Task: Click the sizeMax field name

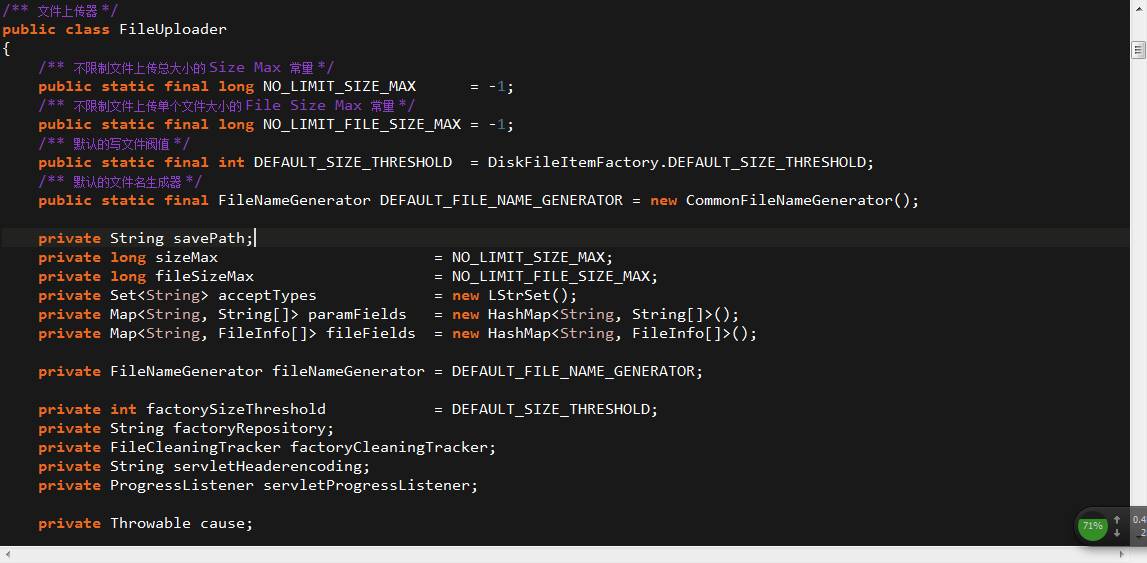Action: tap(187, 257)
